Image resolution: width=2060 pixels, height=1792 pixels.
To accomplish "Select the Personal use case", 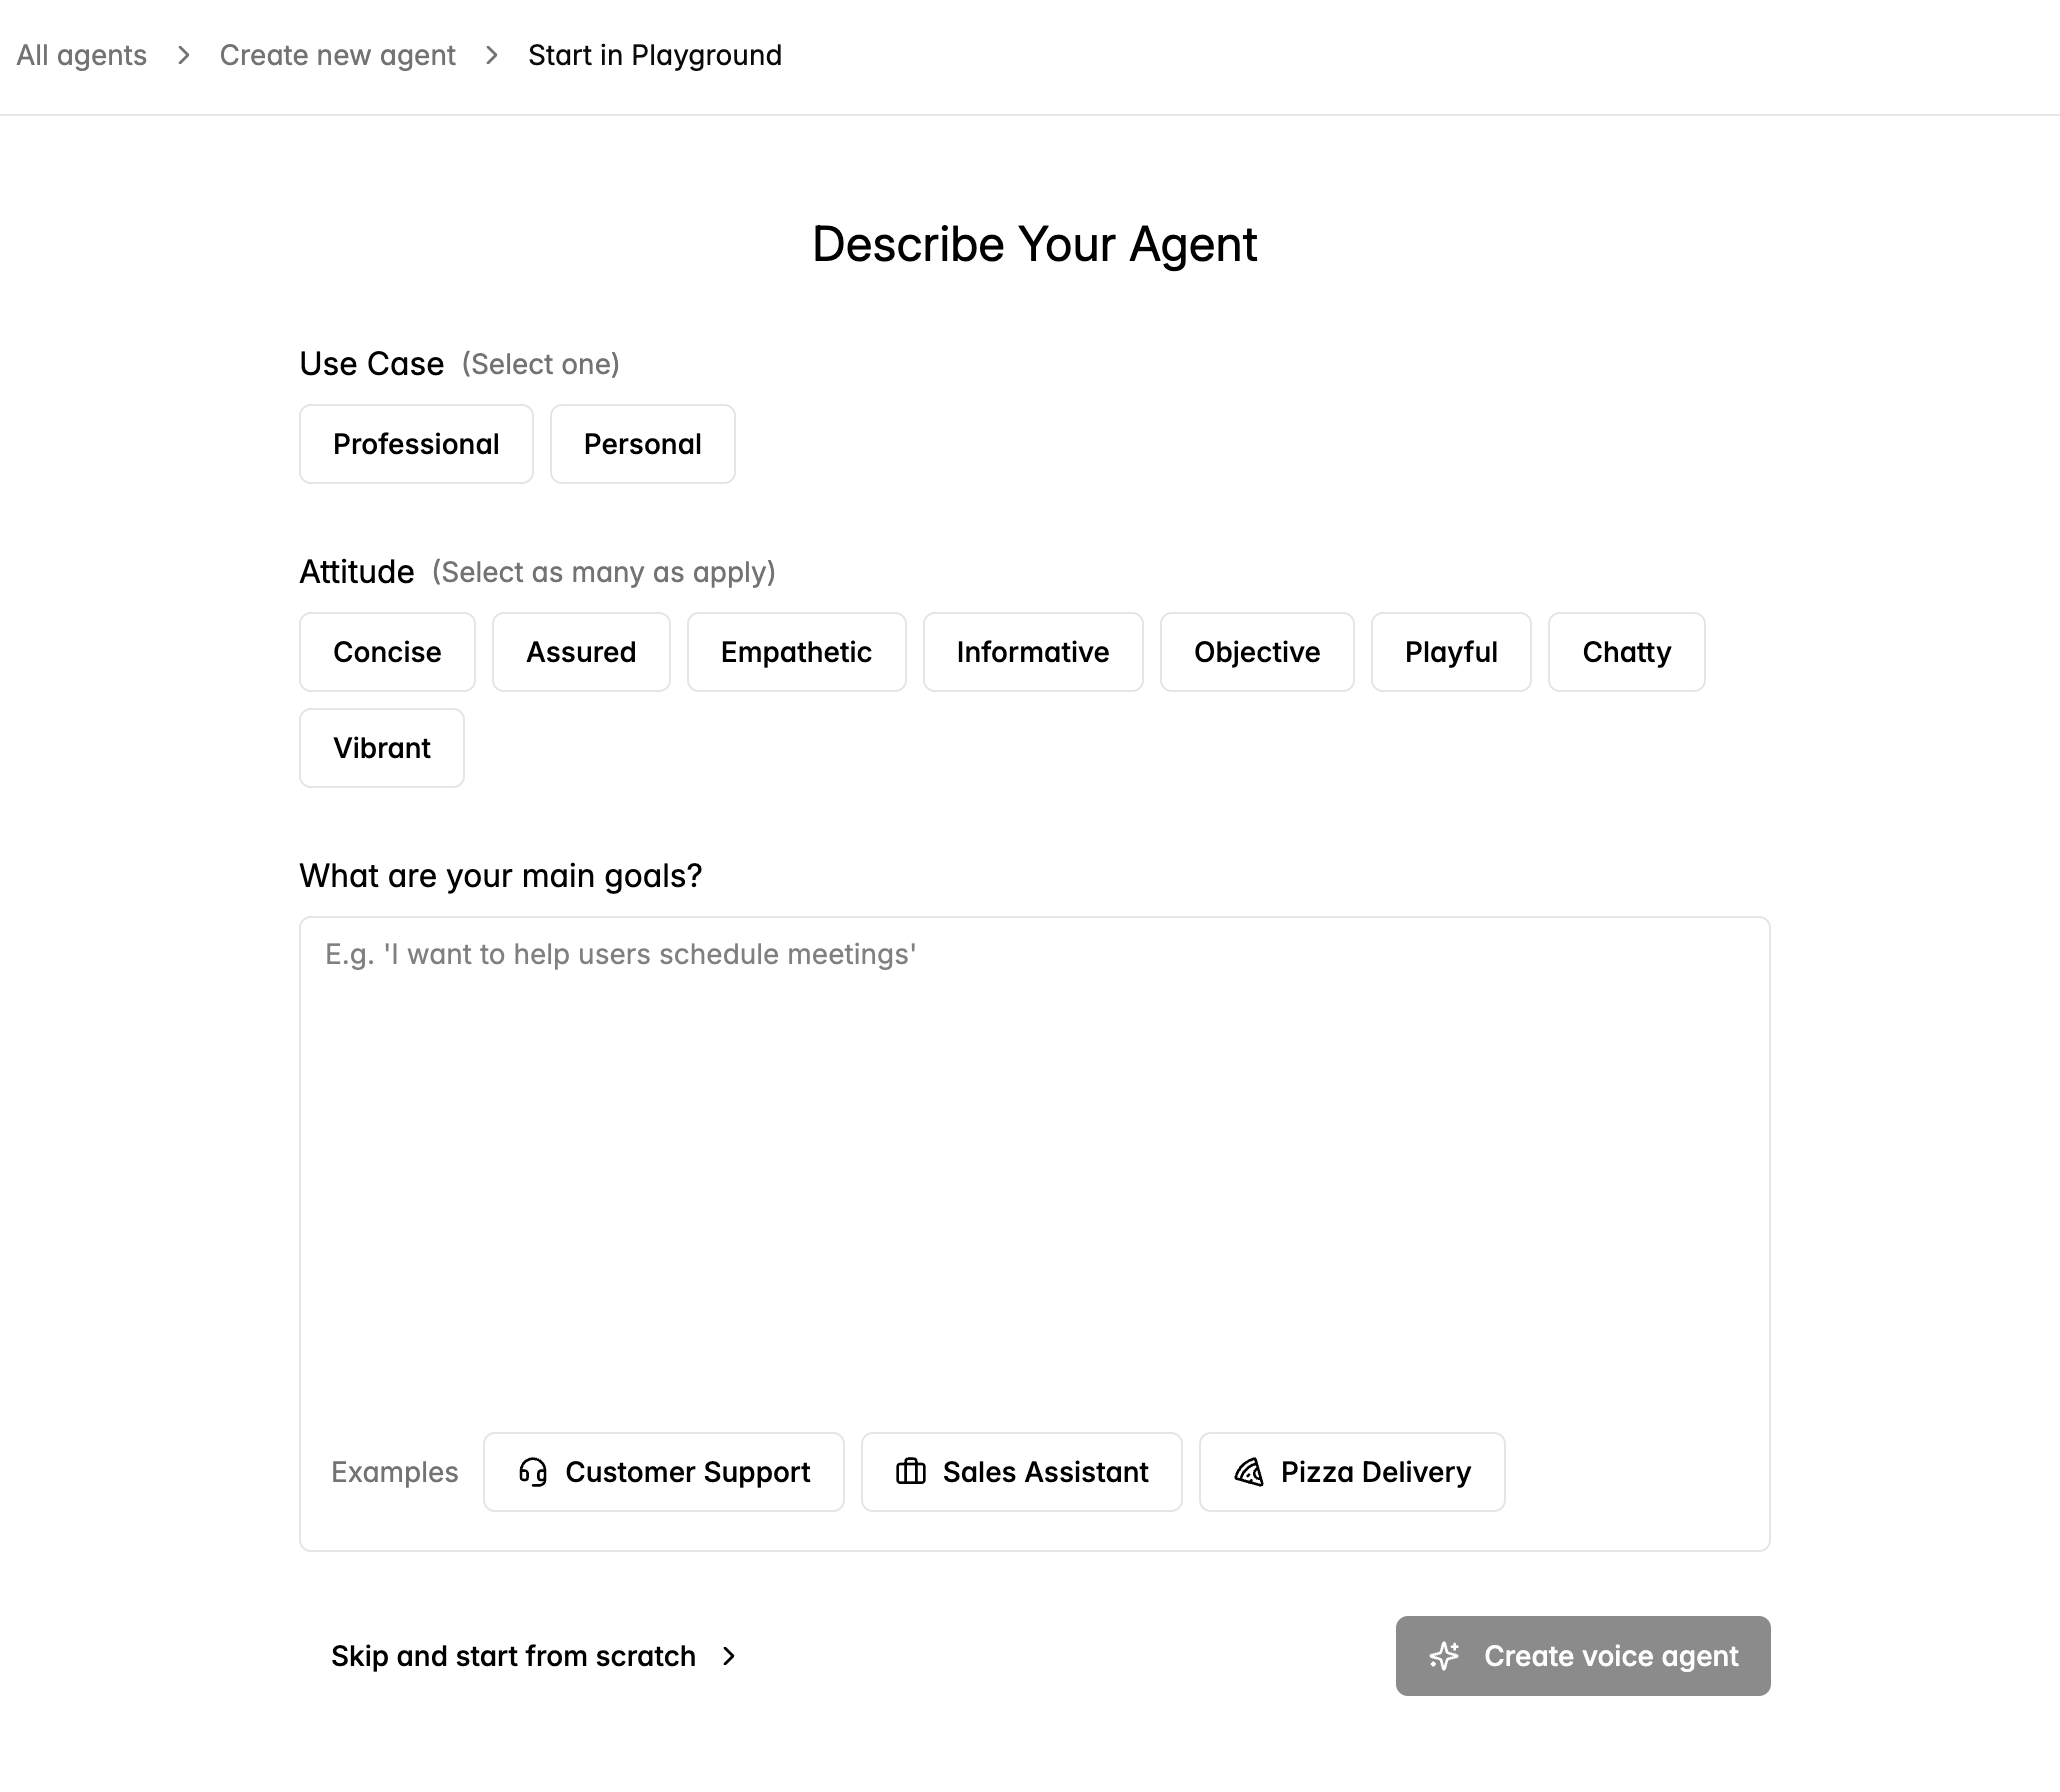I will point(642,444).
